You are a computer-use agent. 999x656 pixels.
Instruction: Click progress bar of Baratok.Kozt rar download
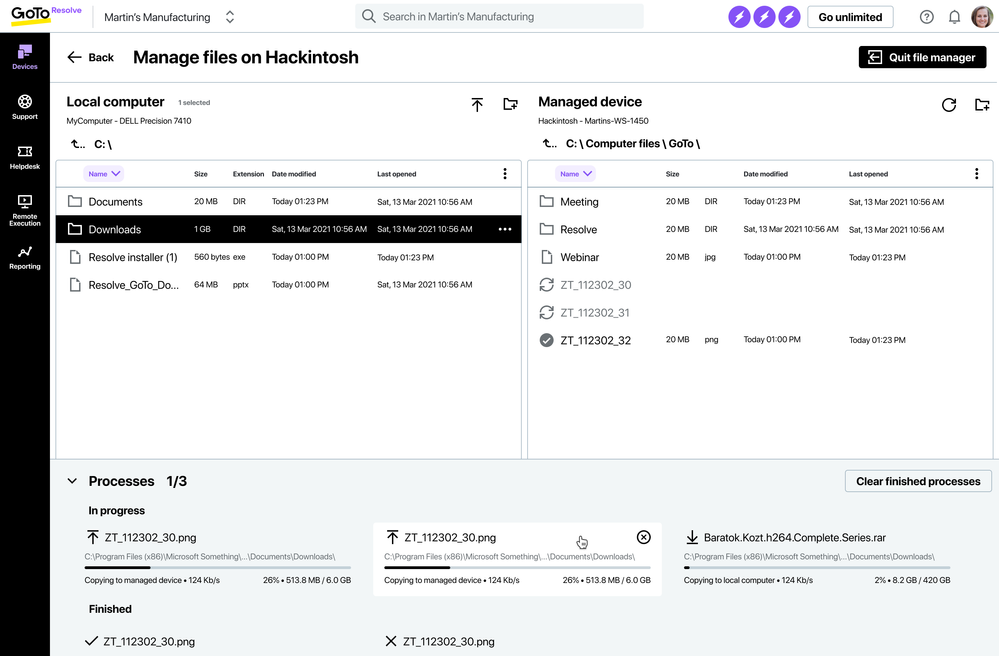point(817,567)
